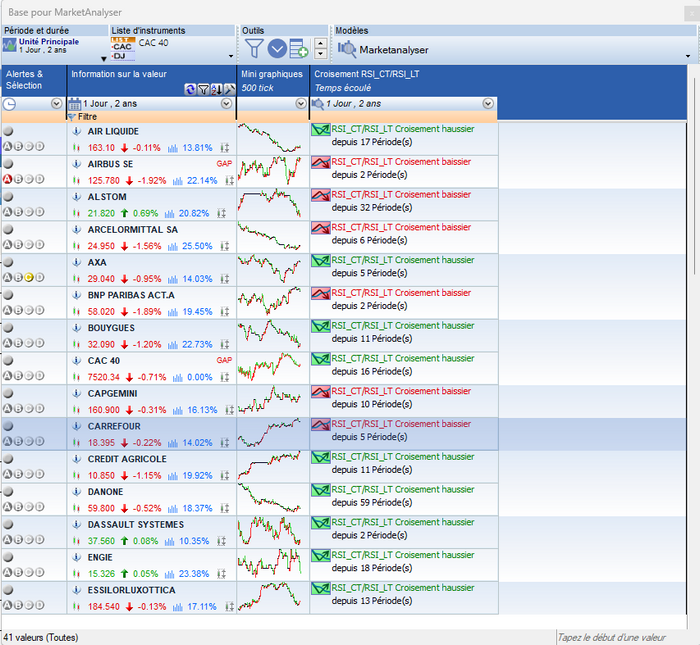Open the chart icon at the end of the BOUYGUES row
The width and height of the screenshot is (700, 645).
(225, 345)
